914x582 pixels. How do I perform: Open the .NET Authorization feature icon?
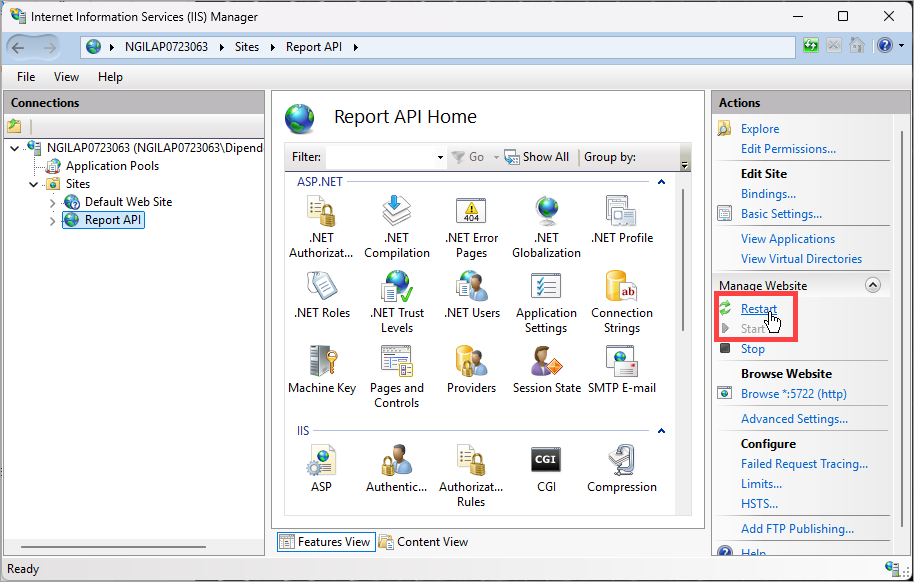point(321,227)
